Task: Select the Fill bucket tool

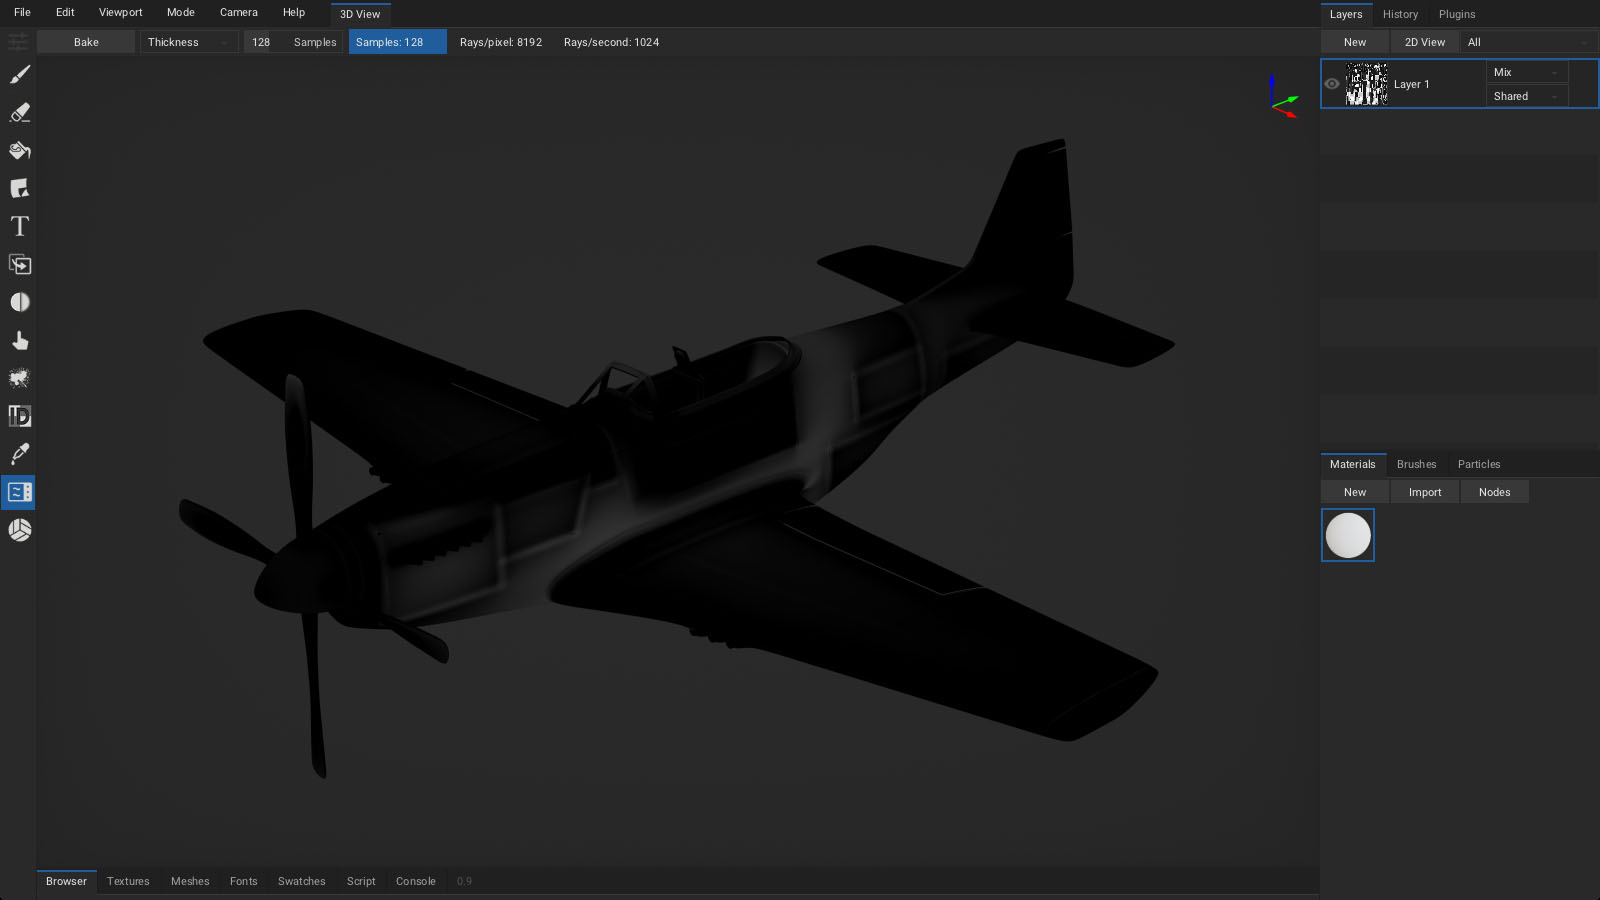Action: [20, 151]
